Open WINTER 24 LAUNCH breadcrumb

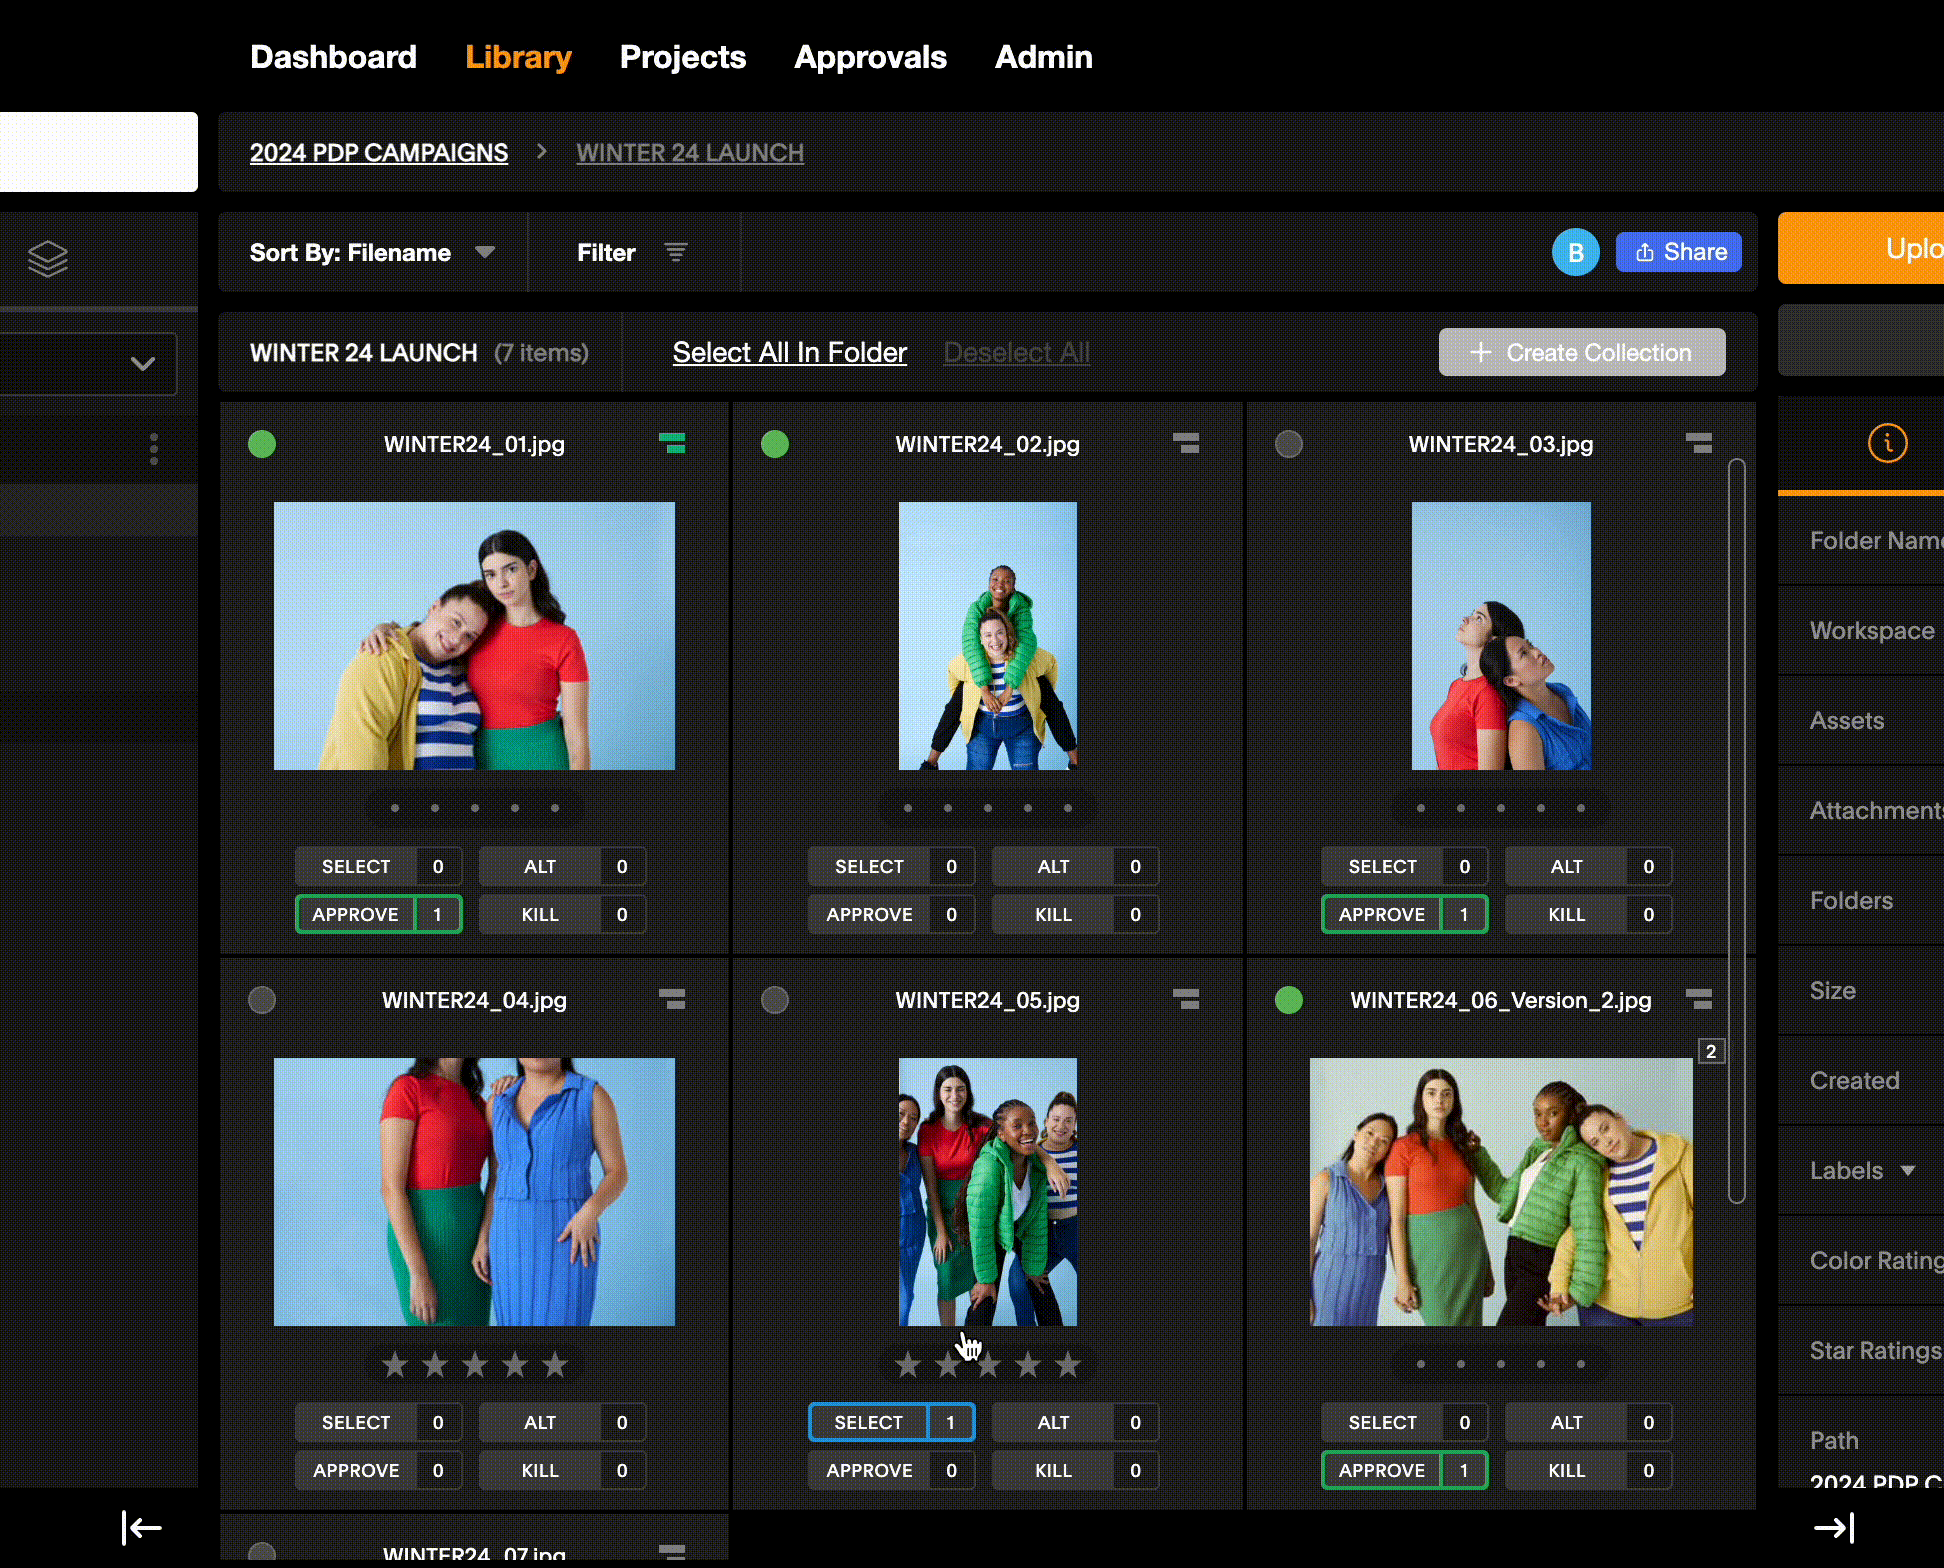[x=690, y=152]
